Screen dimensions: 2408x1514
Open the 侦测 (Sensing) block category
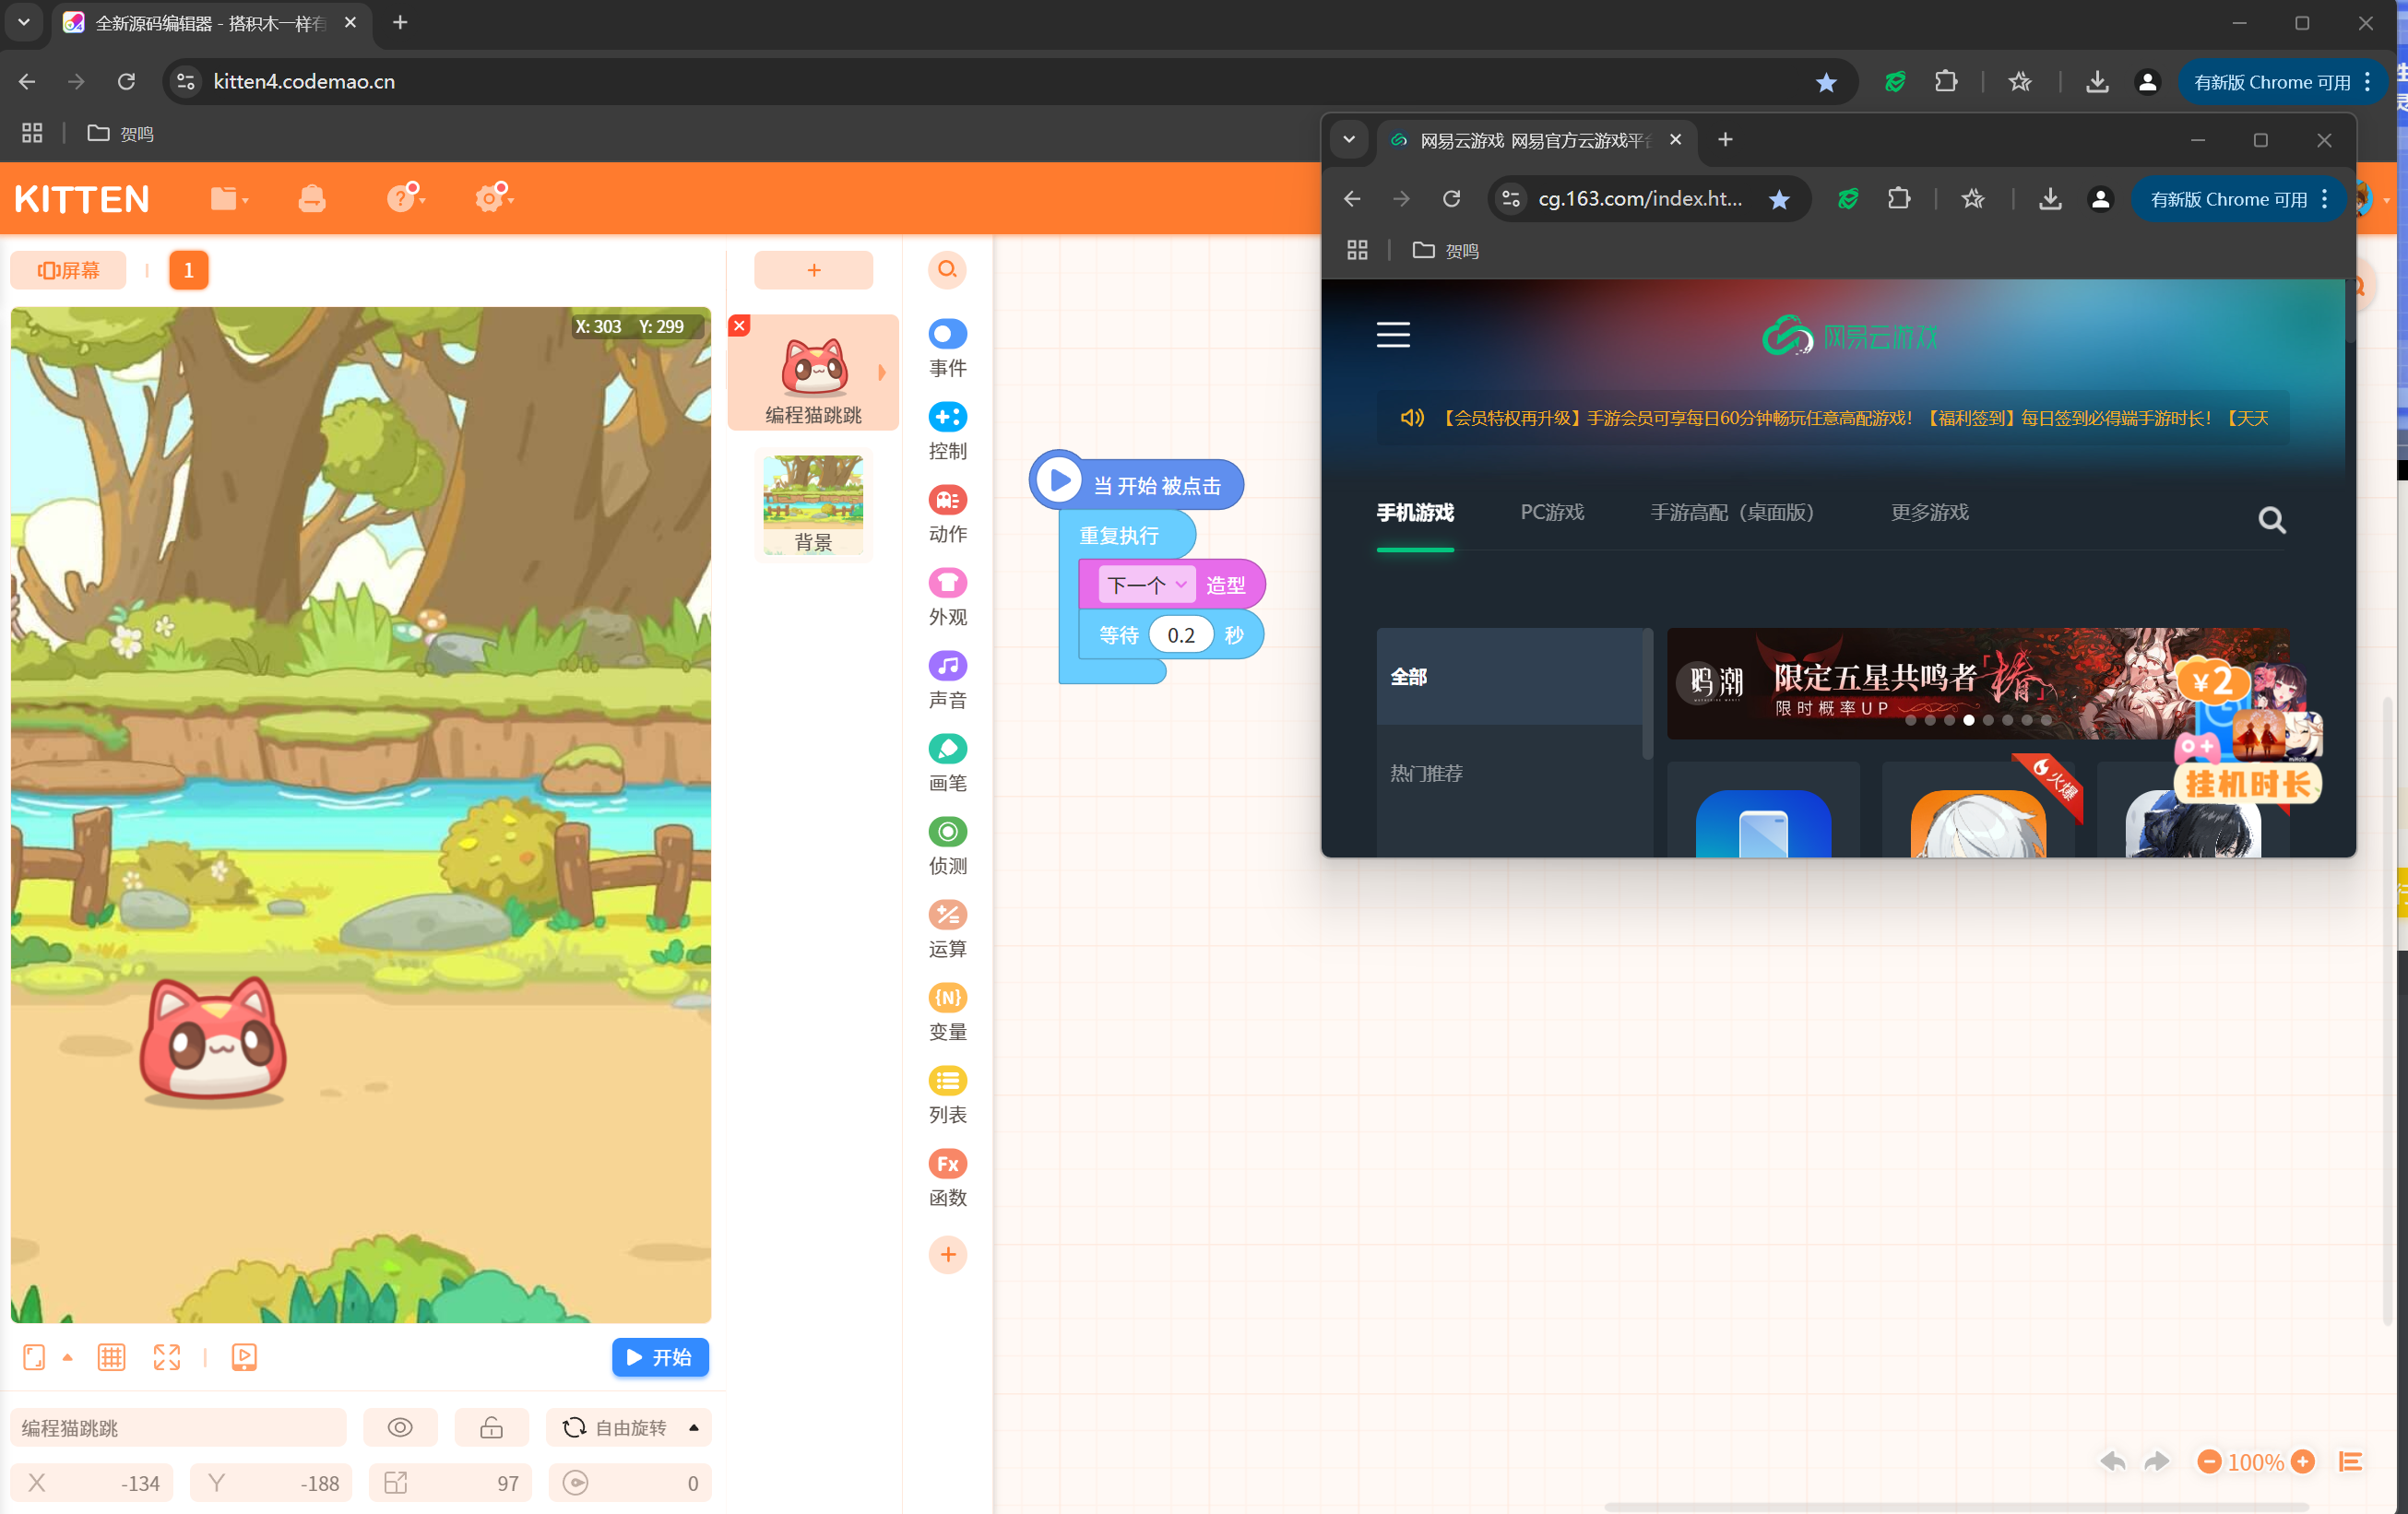click(x=947, y=846)
